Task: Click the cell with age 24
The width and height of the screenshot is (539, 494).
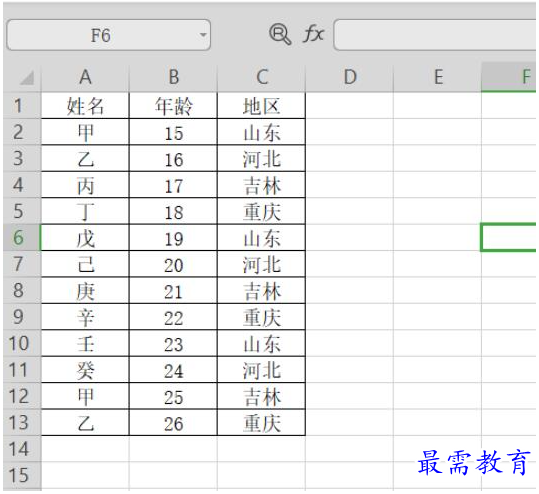Action: click(173, 370)
